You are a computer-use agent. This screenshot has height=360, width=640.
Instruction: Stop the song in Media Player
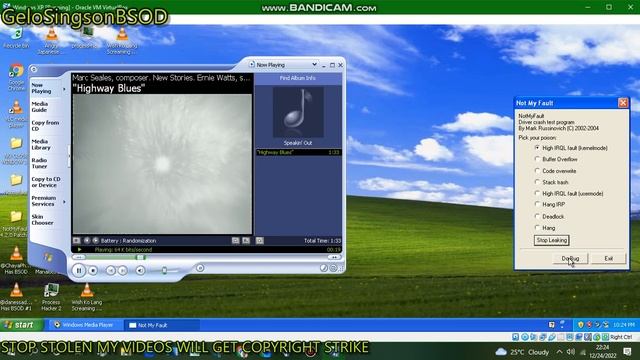pyautogui.click(x=93, y=270)
